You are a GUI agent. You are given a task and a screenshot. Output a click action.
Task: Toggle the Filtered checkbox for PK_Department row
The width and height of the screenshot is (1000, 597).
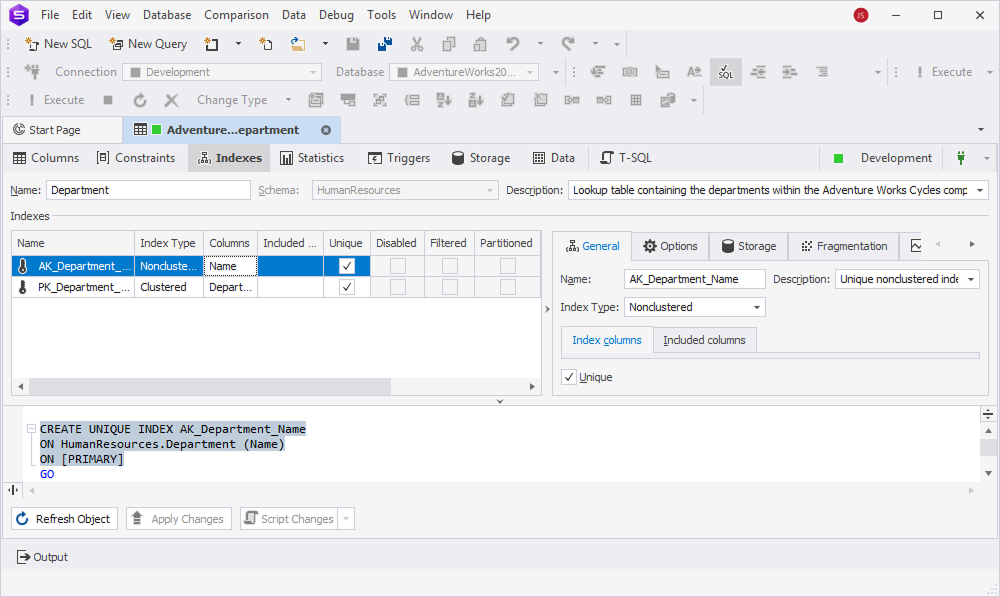tap(450, 287)
